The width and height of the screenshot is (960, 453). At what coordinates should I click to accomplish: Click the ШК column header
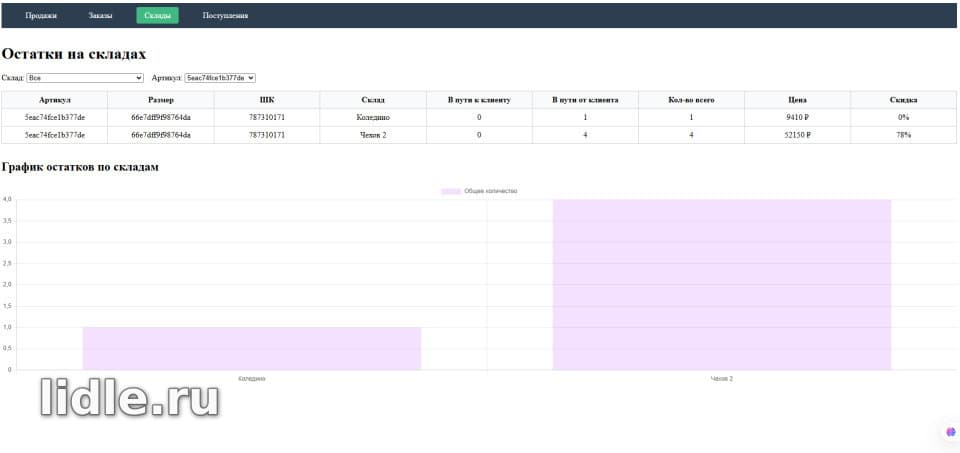pos(267,100)
